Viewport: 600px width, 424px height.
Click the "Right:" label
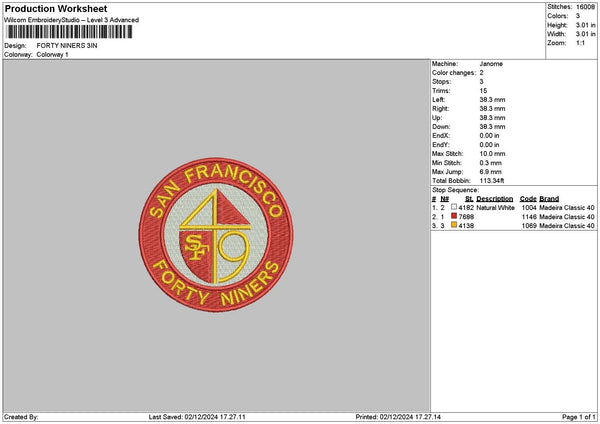440,109
